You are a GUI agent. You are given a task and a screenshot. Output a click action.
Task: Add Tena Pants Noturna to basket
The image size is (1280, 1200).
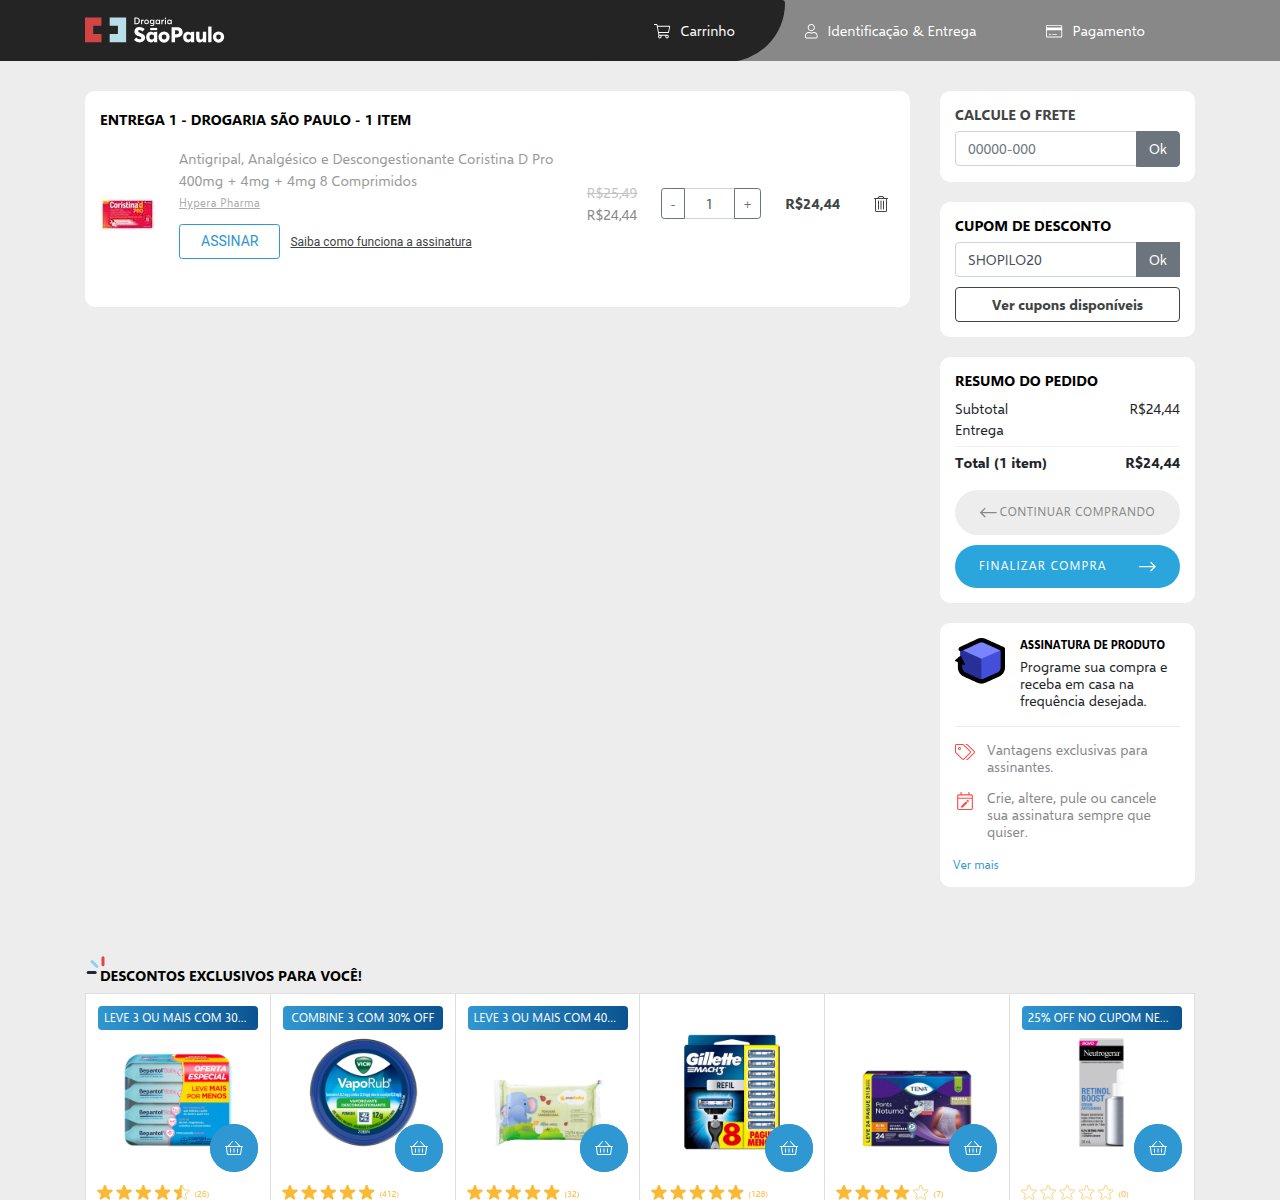point(973,1148)
